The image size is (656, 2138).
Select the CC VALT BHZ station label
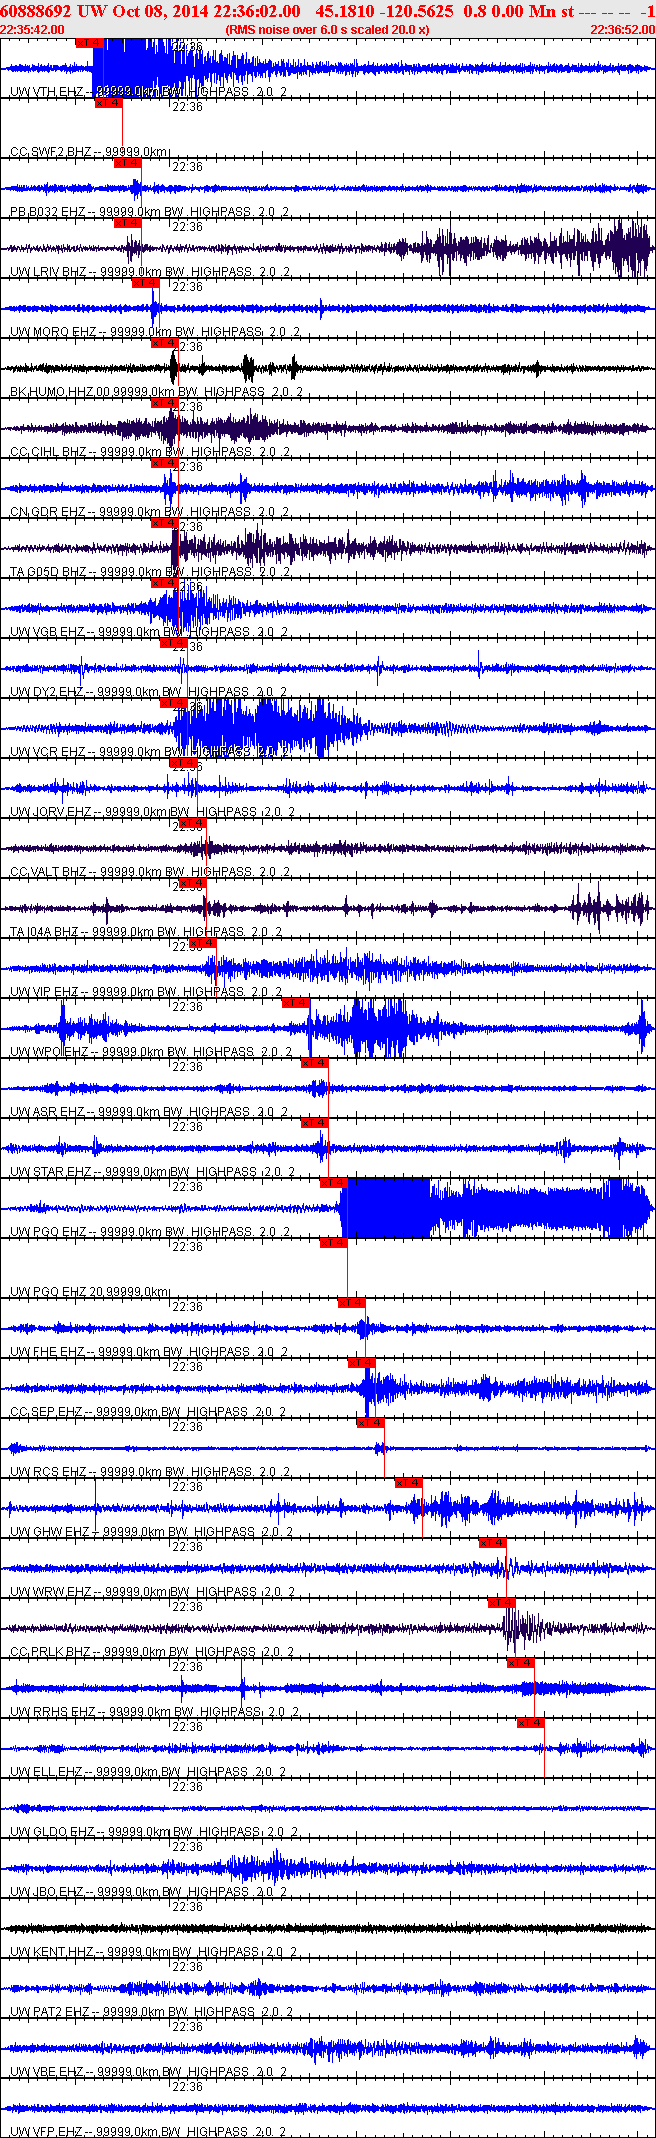(150, 872)
